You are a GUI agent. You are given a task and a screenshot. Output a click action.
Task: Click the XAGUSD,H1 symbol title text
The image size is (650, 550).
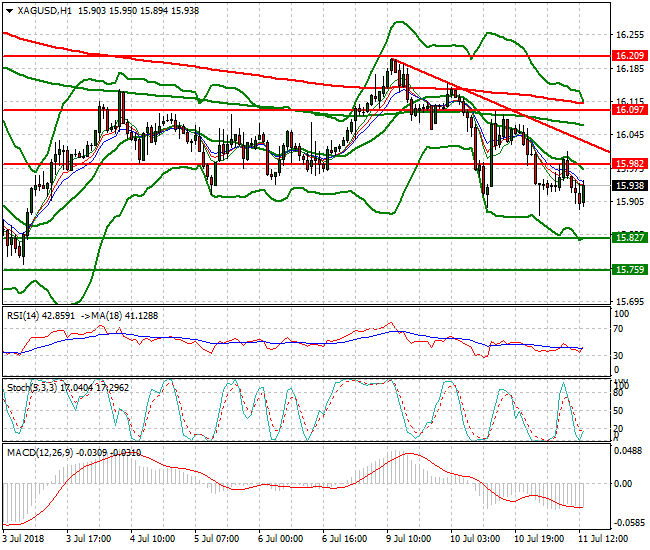coord(44,11)
